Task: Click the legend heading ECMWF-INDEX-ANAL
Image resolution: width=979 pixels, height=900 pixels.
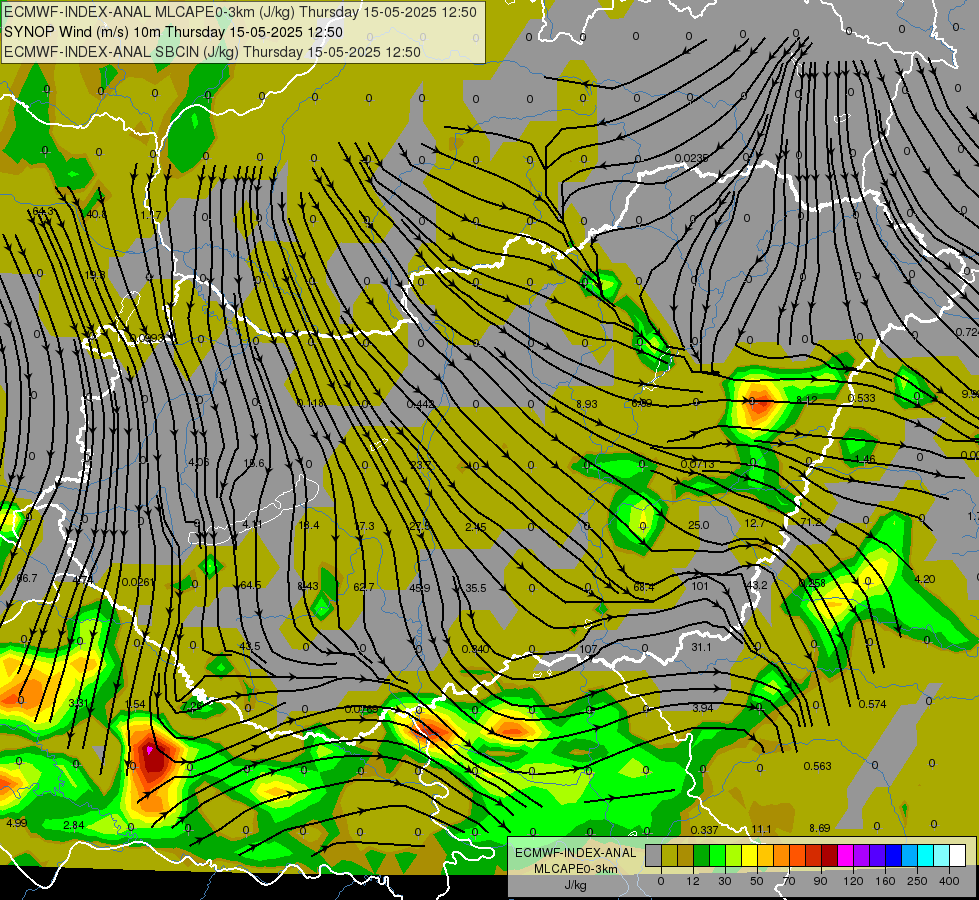Action: click(x=576, y=853)
